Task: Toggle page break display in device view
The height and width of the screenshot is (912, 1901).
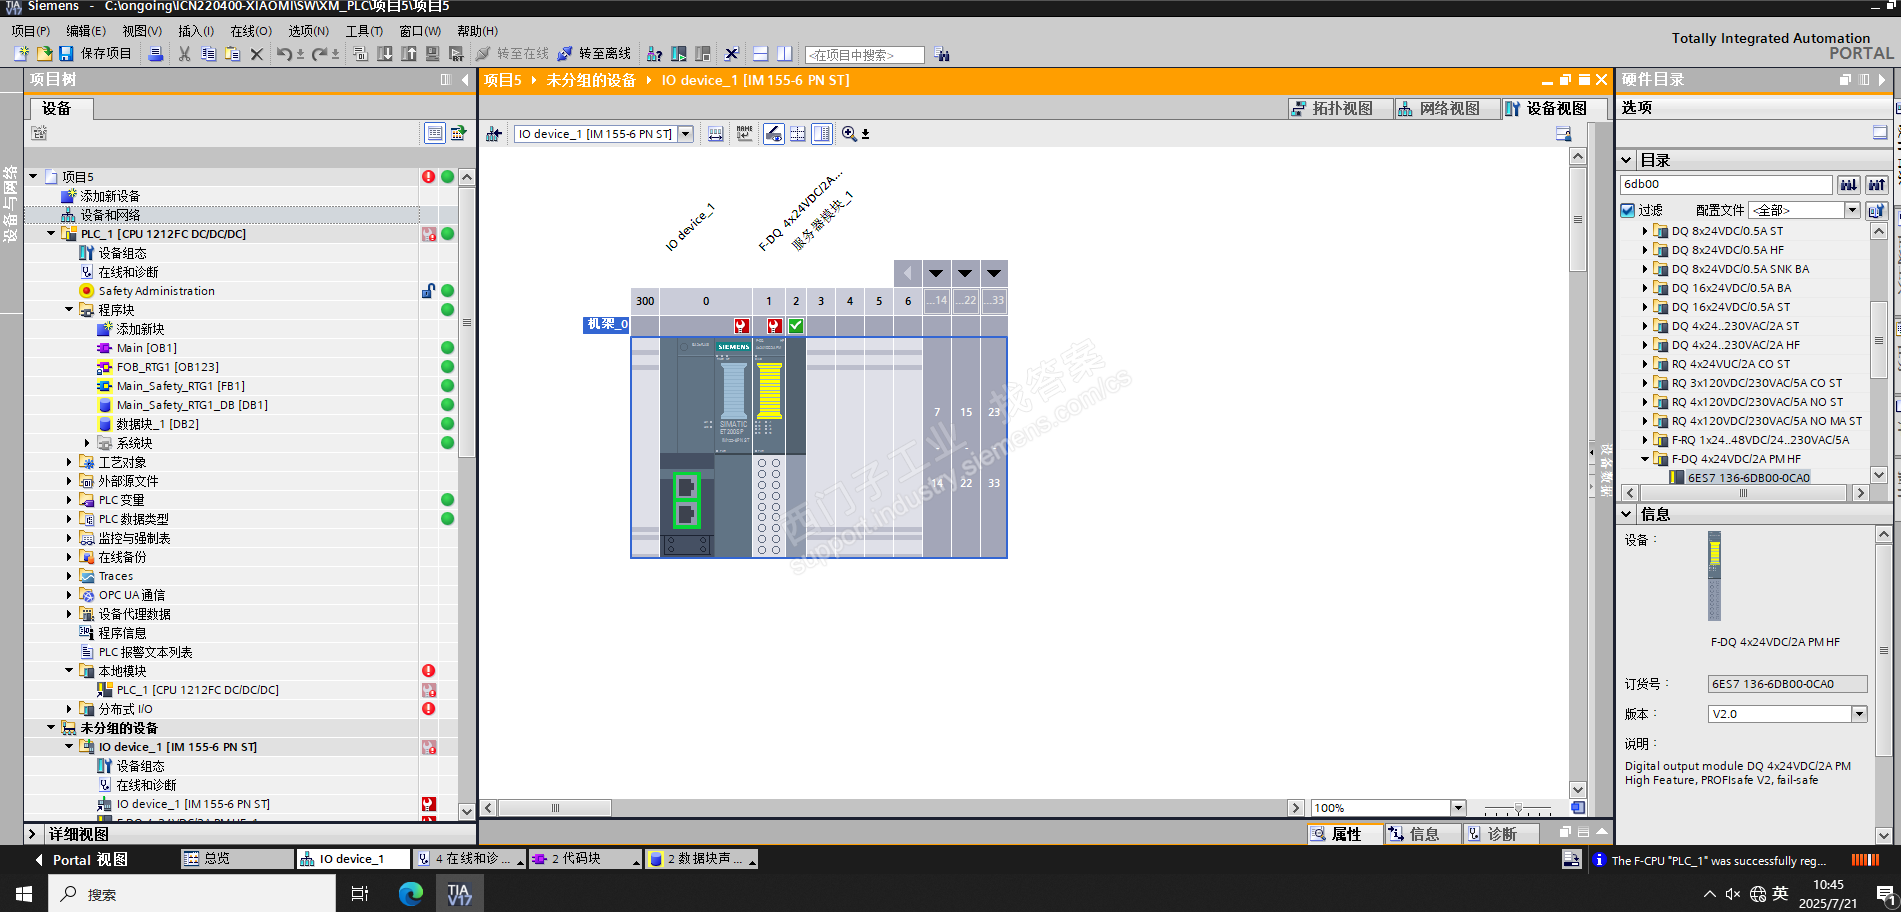Action: 798,134
